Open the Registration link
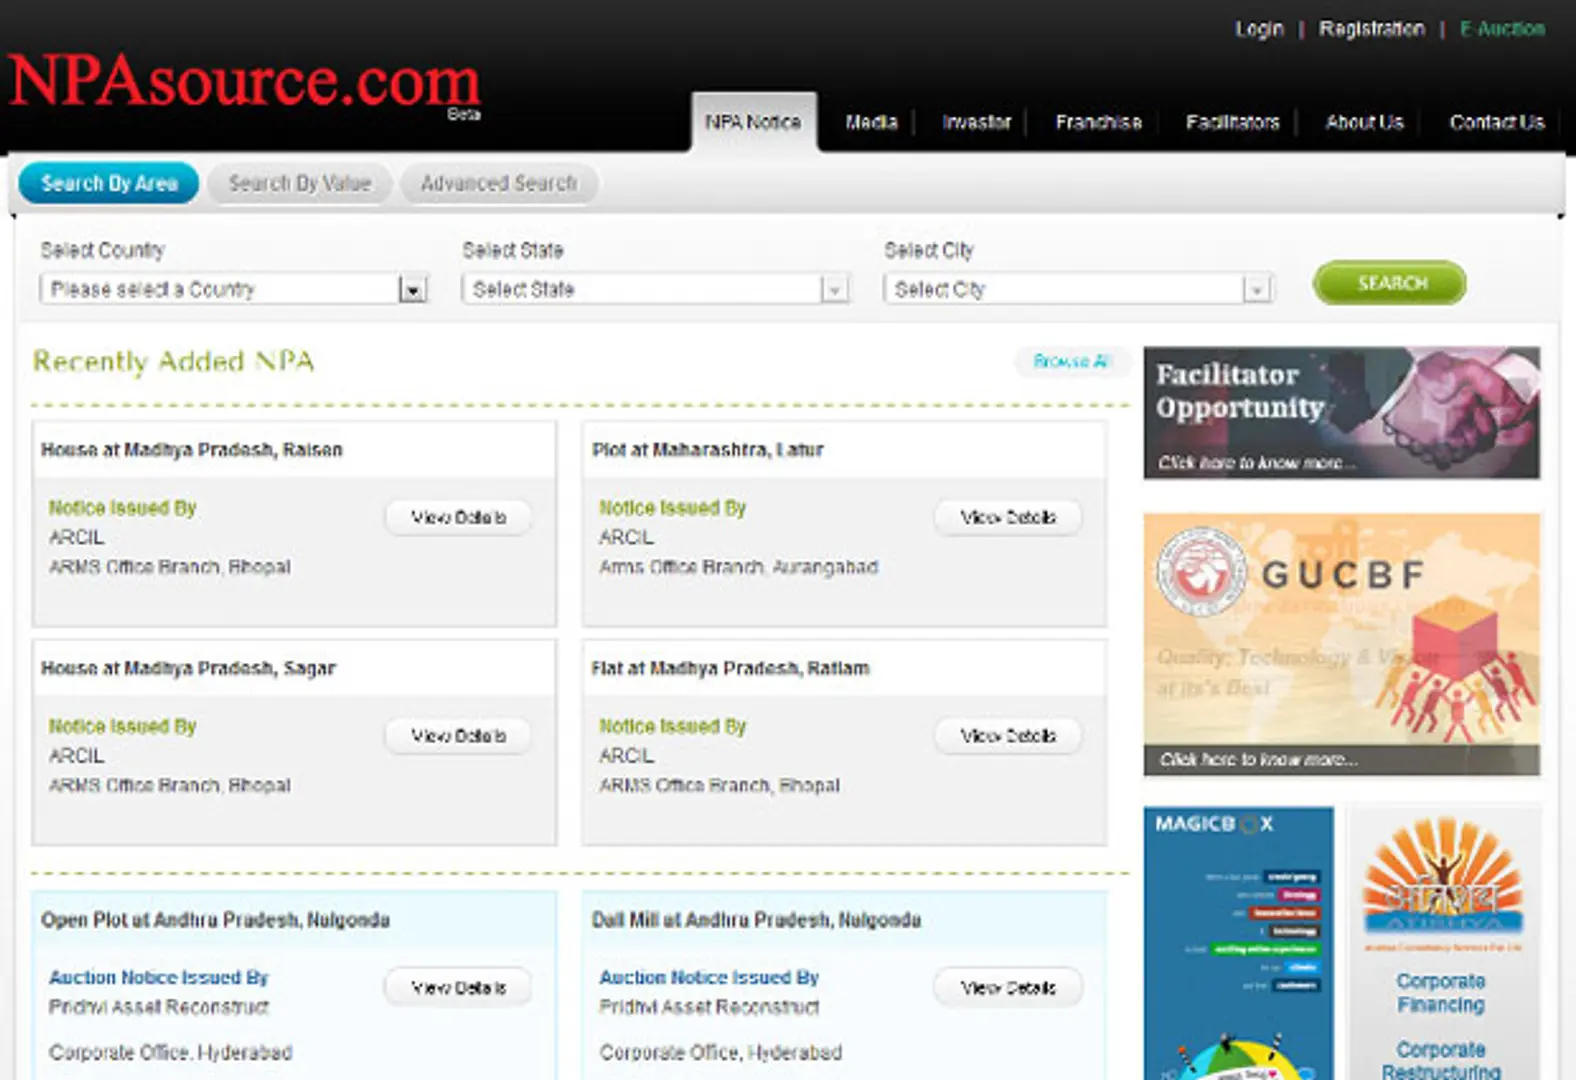Screen dimensions: 1576x1080 [1371, 29]
